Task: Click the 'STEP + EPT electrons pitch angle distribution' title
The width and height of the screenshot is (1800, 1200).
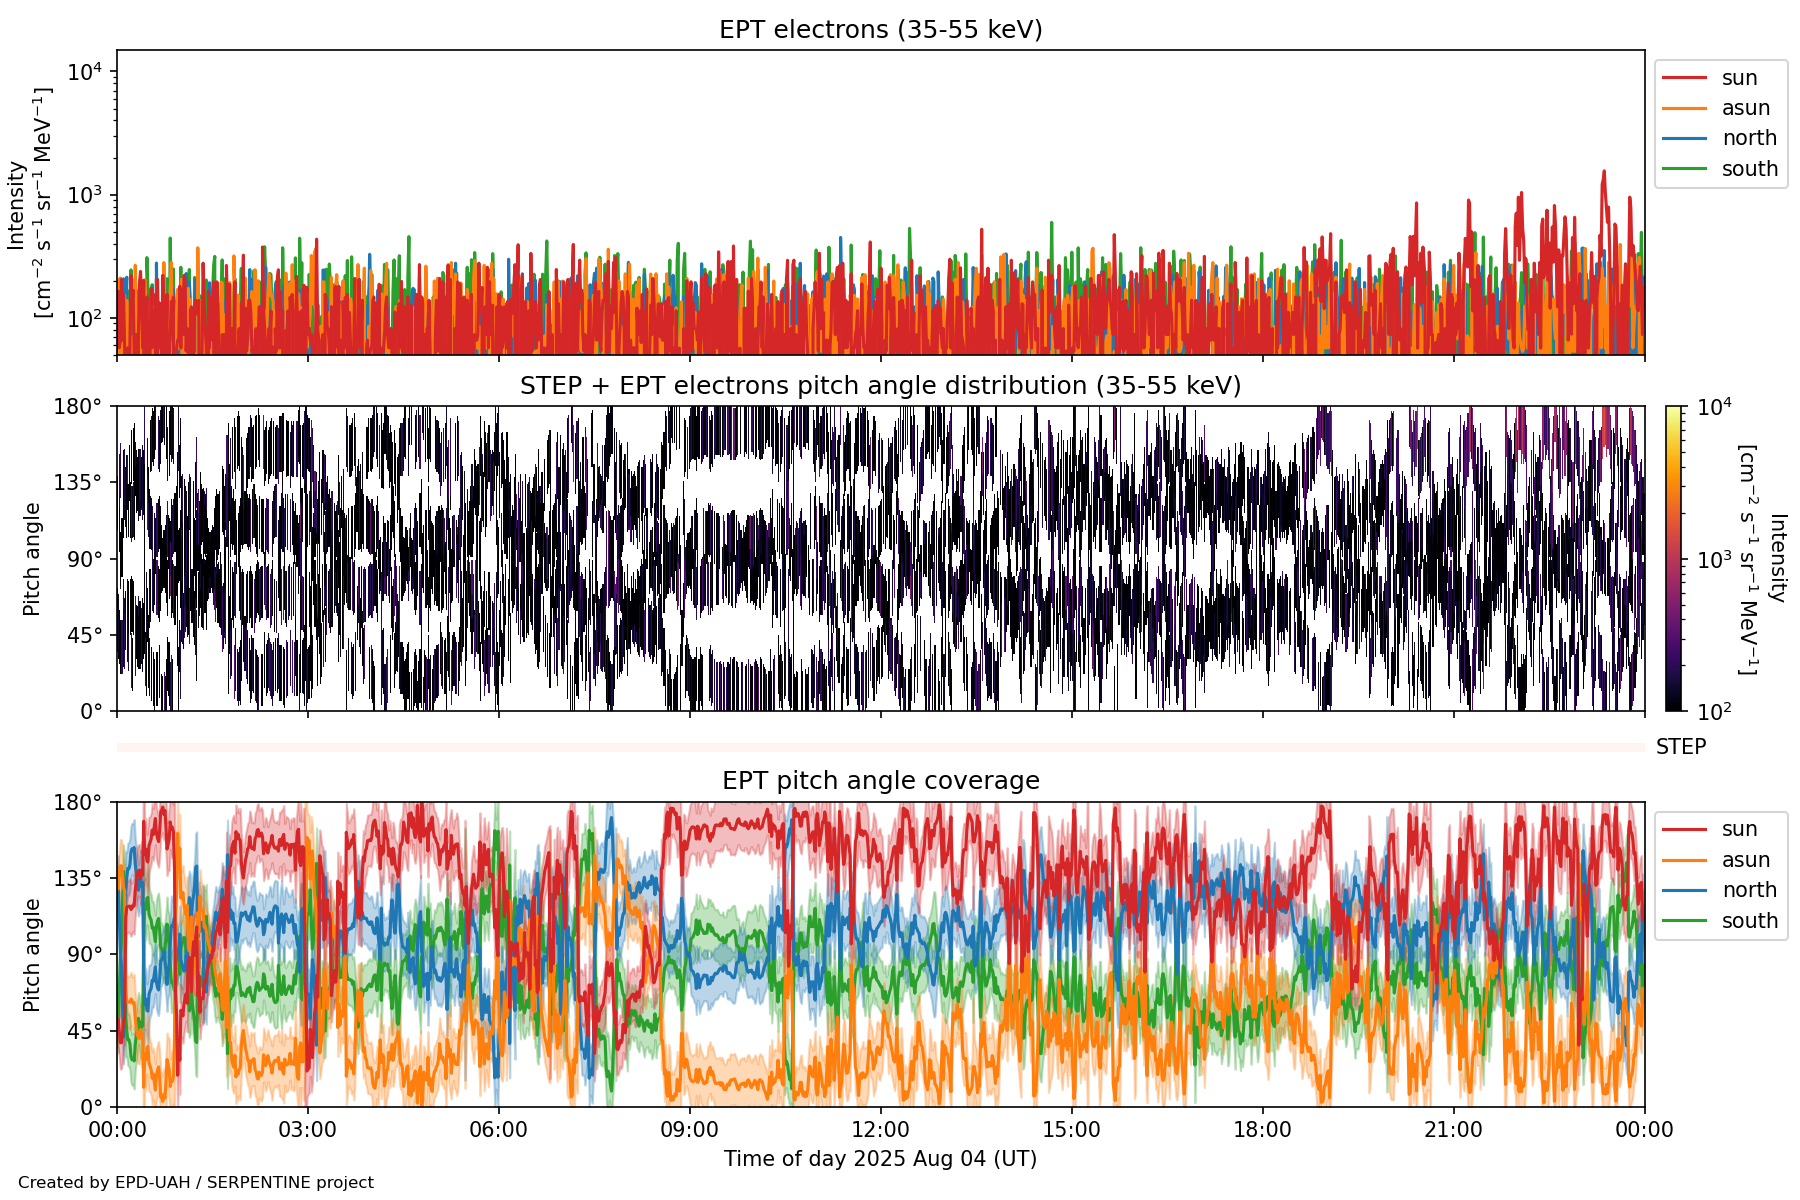Action: pyautogui.click(x=880, y=386)
